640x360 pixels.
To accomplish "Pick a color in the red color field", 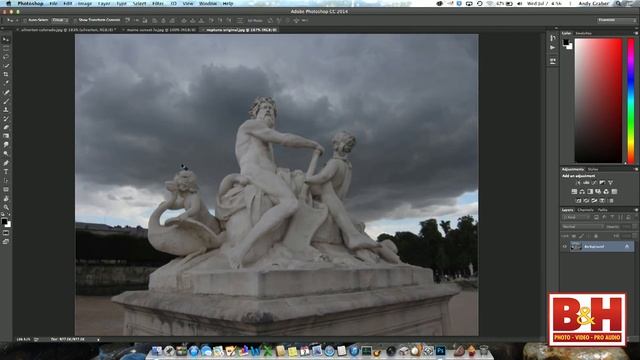I will tap(598, 101).
